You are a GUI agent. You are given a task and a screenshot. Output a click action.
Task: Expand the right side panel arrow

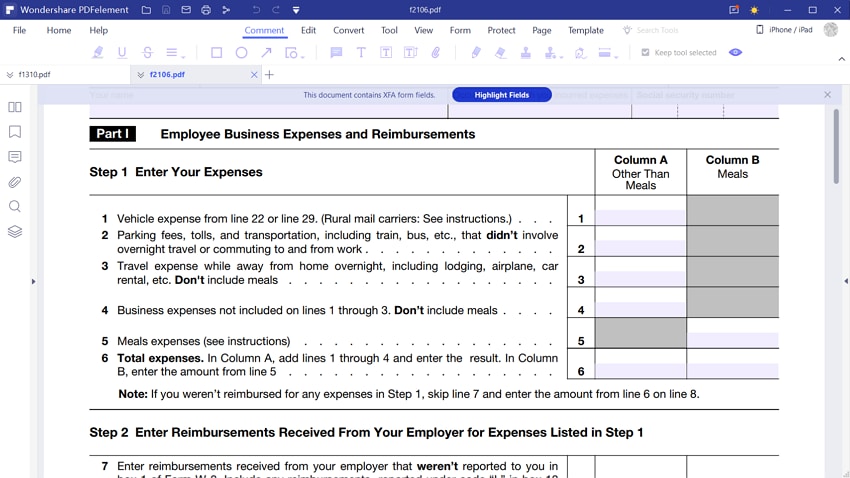[846, 281]
